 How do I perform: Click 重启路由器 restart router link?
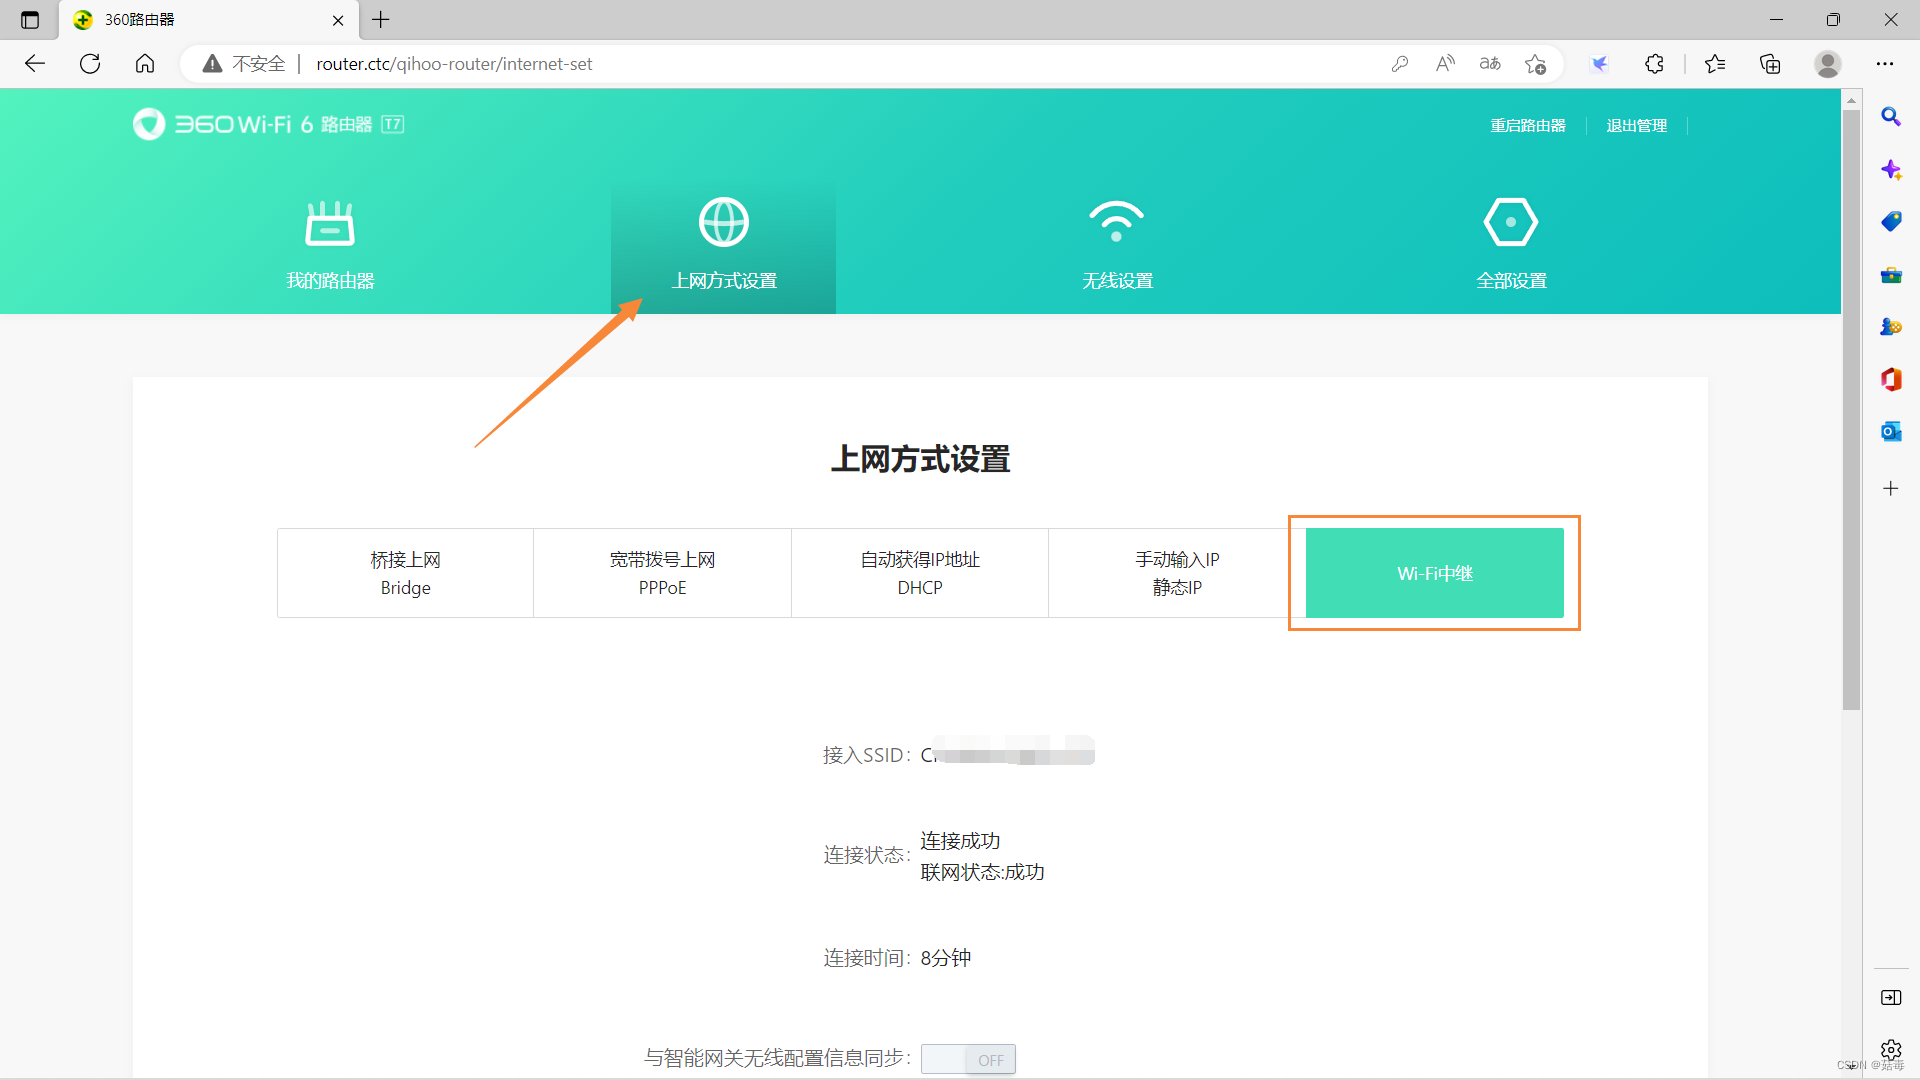click(1527, 126)
